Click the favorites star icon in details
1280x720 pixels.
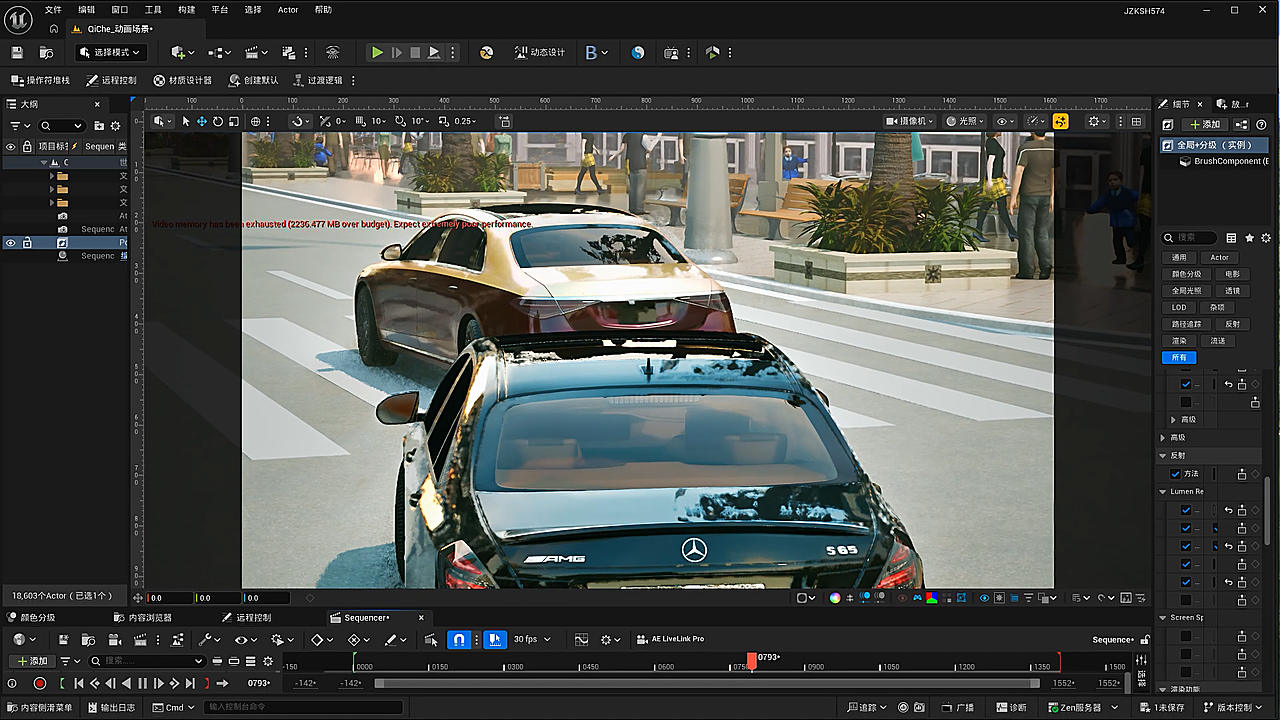coord(1249,238)
